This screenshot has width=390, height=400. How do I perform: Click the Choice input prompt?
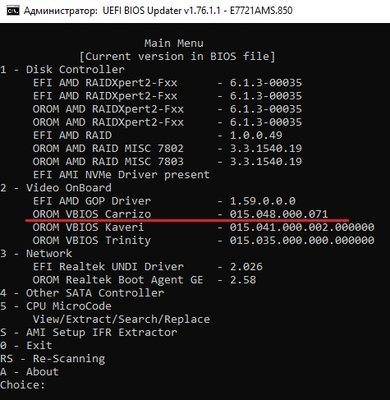[x=23, y=385]
